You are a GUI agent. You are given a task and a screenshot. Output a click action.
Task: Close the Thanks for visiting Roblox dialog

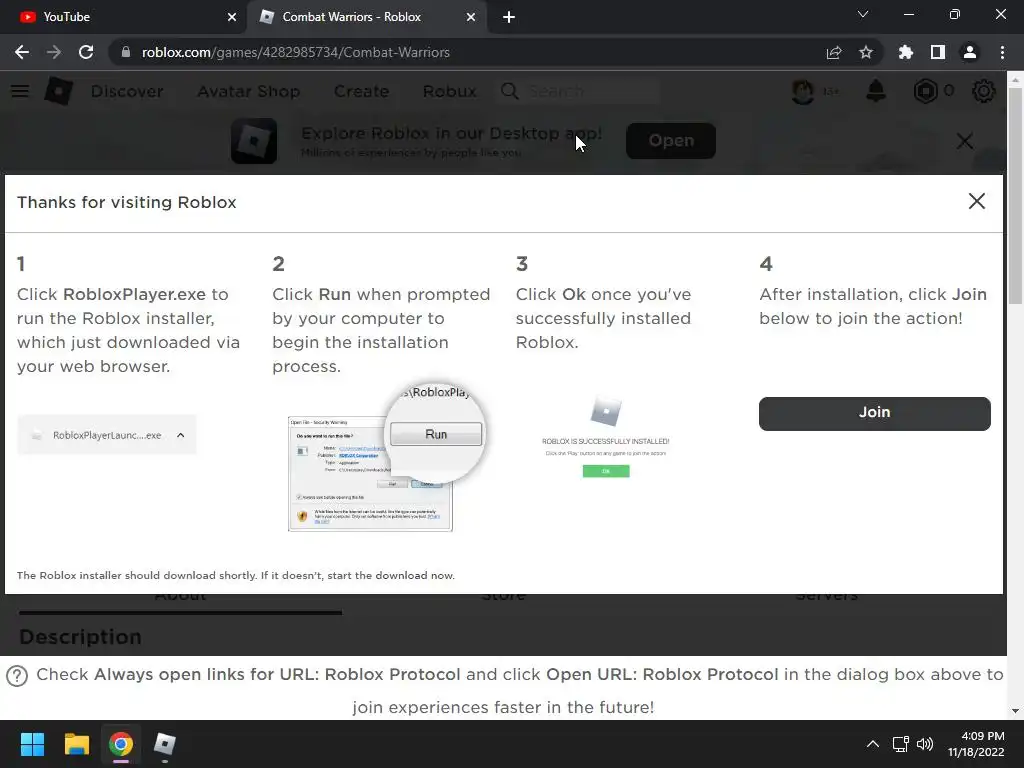pos(976,201)
